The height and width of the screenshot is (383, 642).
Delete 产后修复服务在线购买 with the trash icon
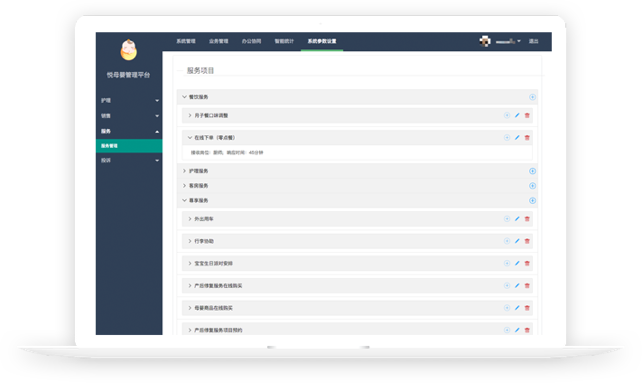click(527, 286)
